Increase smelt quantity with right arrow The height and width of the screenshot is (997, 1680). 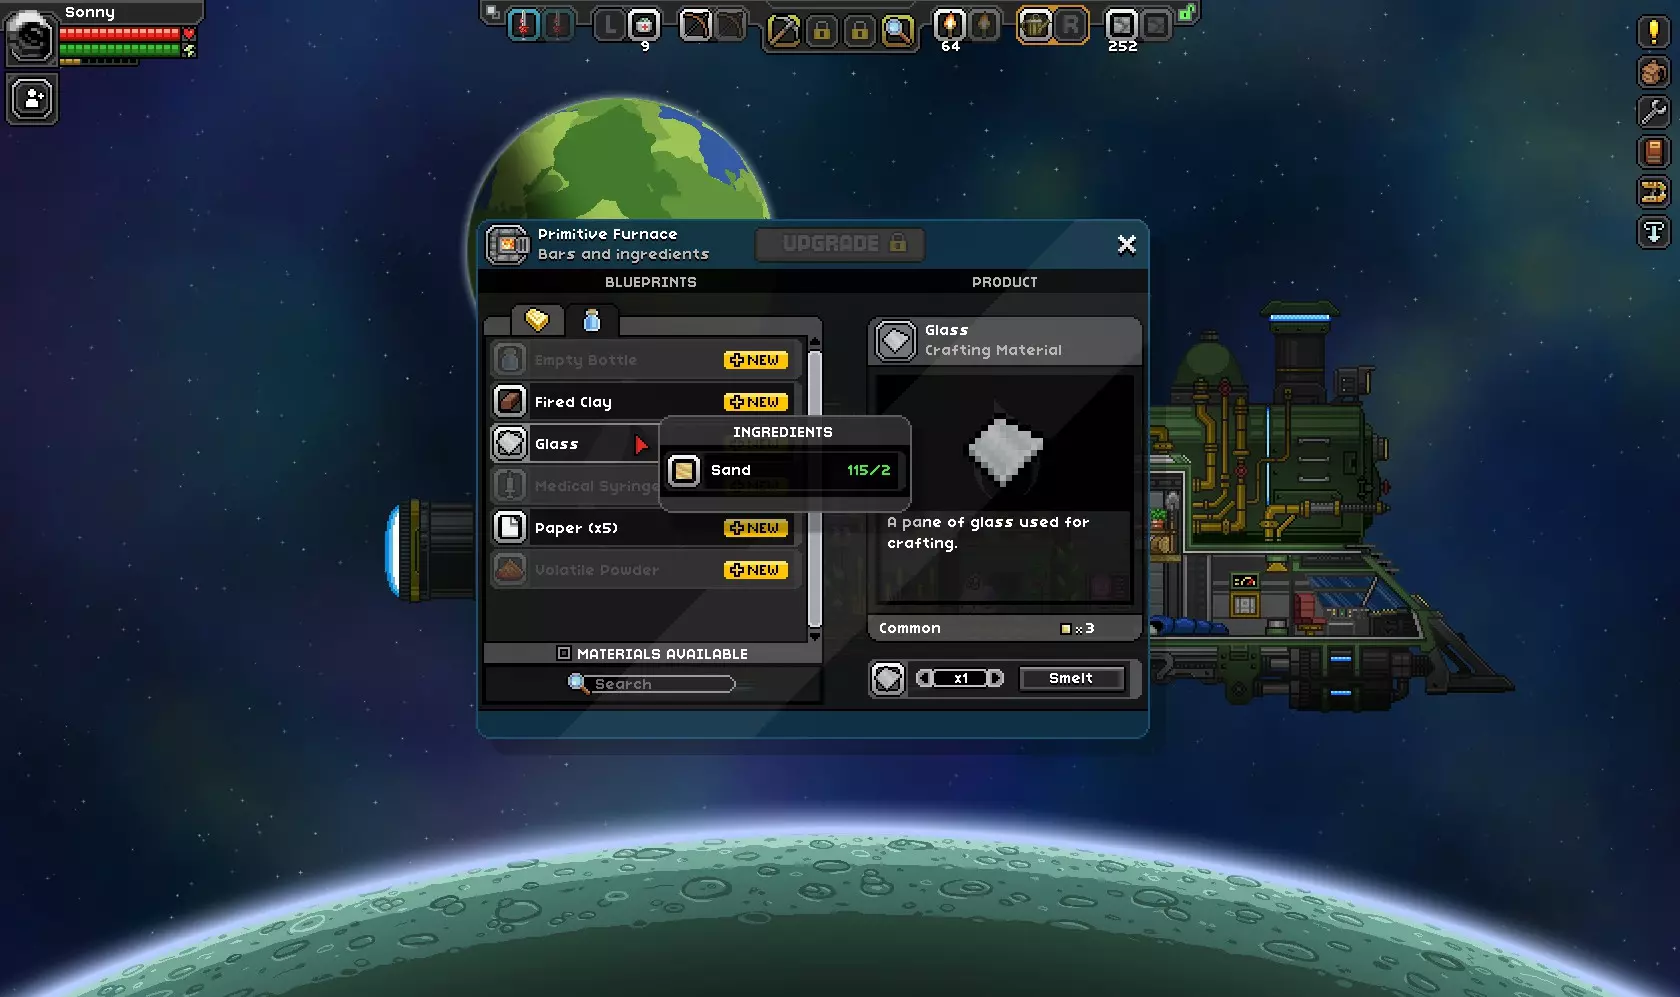click(x=996, y=678)
